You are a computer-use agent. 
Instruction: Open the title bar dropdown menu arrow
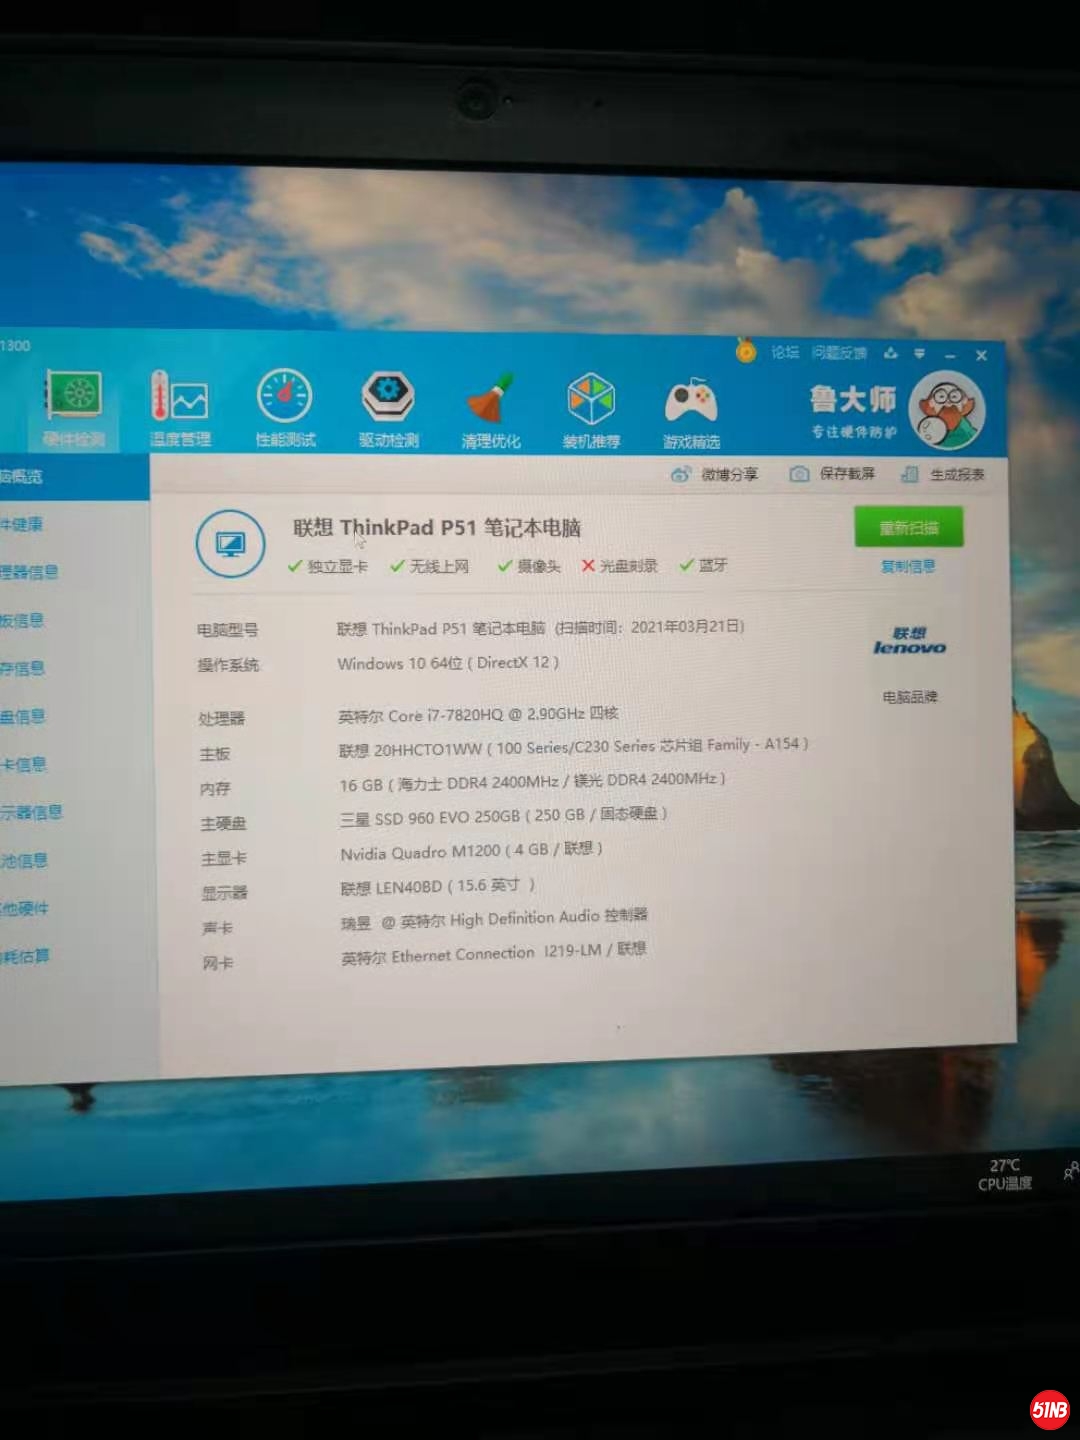[x=919, y=354]
